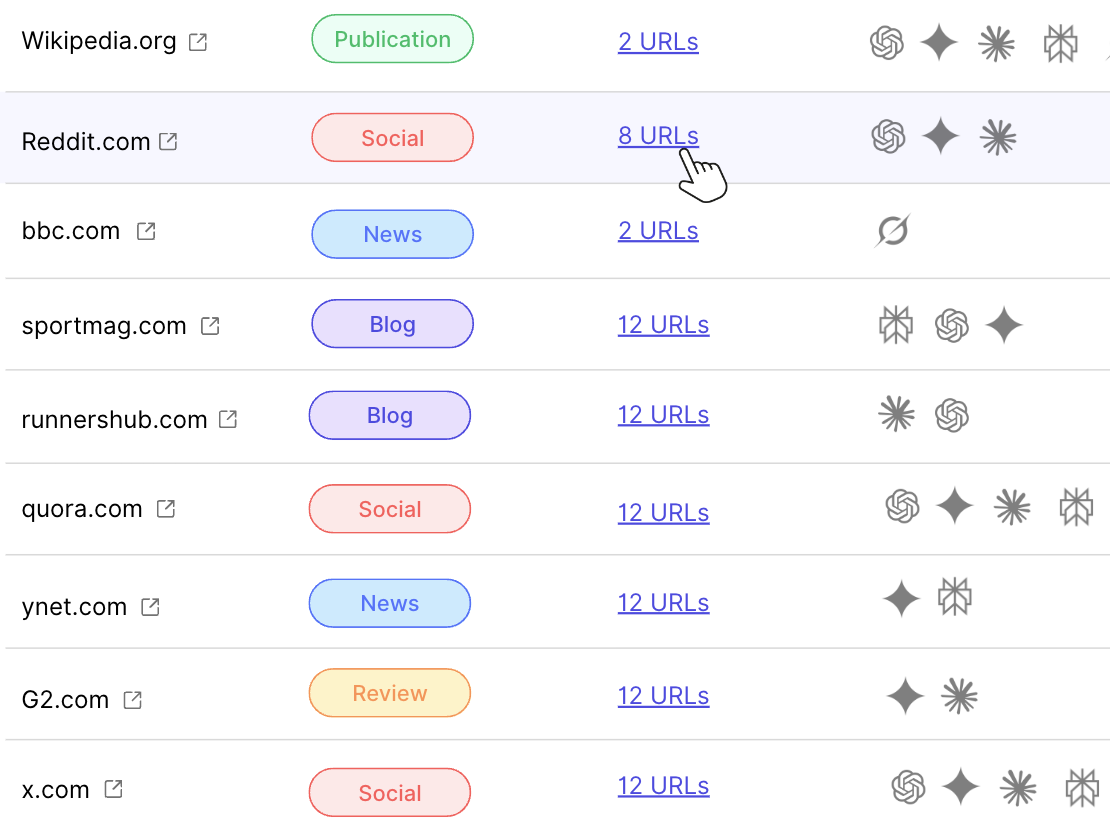Select the runnershub.com domain name

coord(114,419)
